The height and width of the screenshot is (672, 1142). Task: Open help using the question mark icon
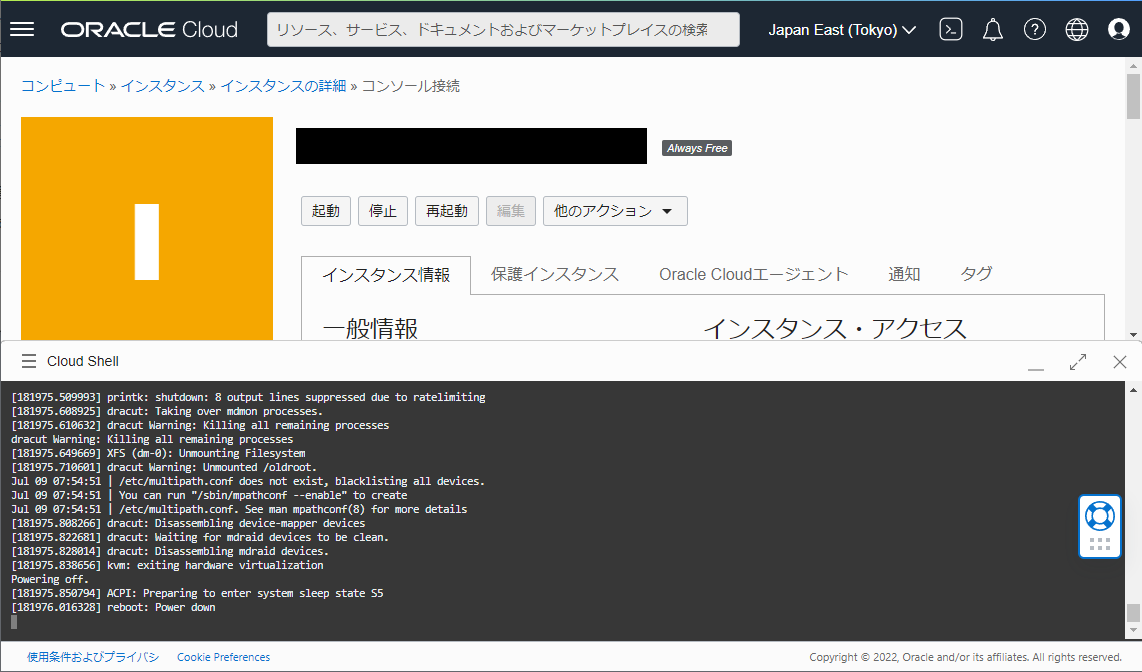pyautogui.click(x=1034, y=29)
